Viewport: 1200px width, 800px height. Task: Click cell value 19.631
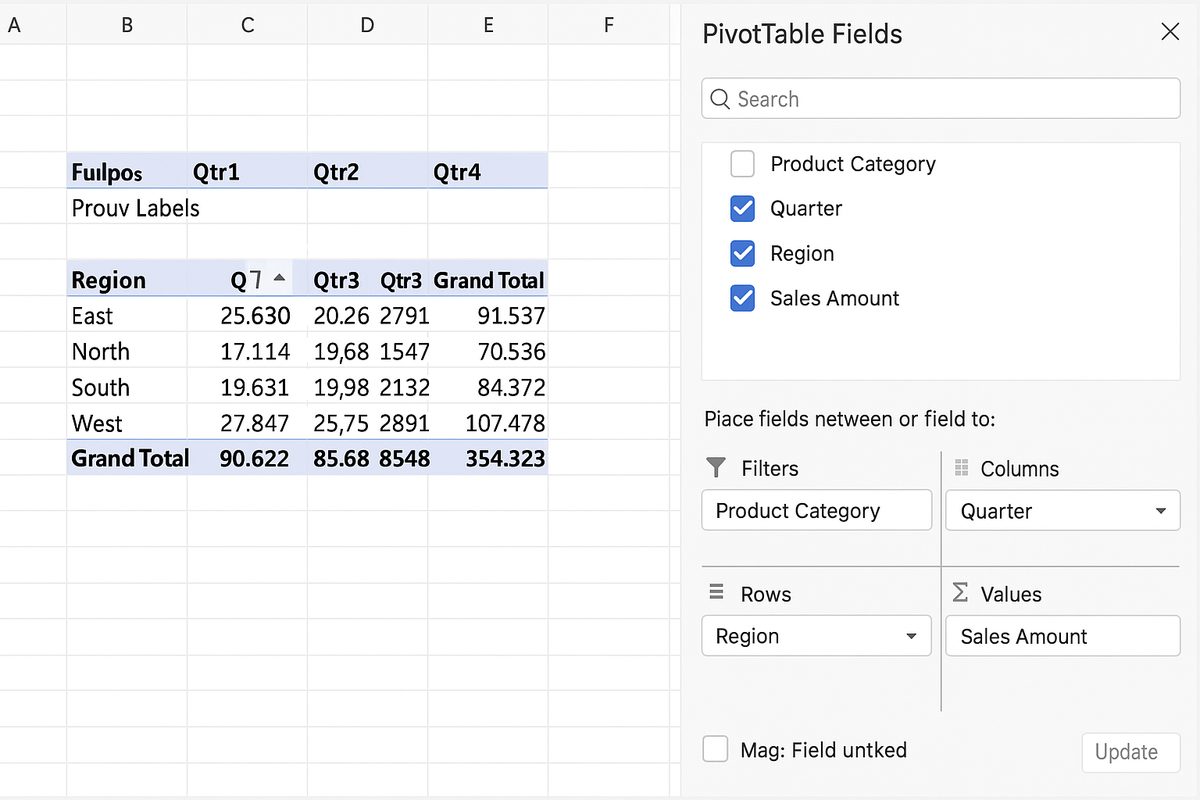255,388
